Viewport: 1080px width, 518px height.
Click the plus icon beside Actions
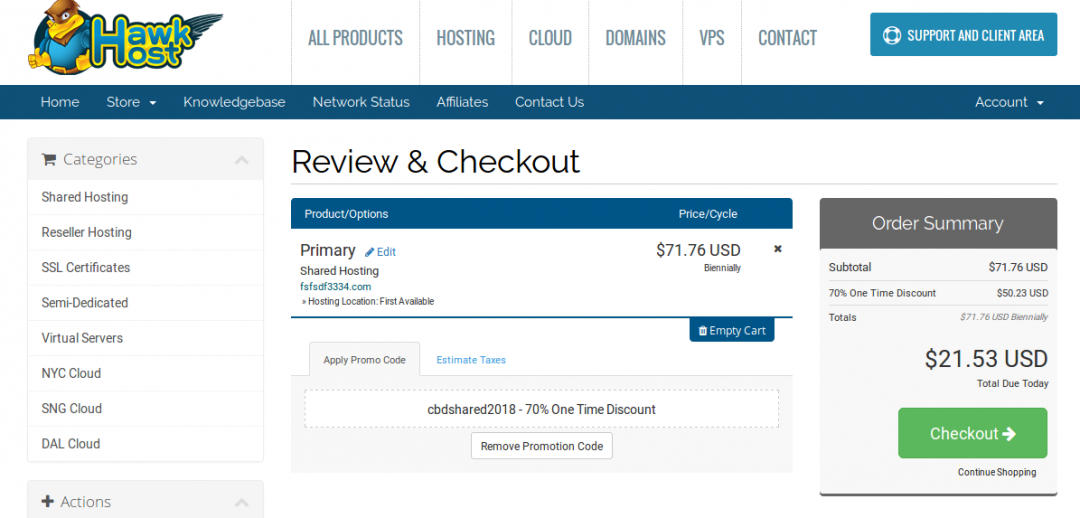tap(48, 501)
